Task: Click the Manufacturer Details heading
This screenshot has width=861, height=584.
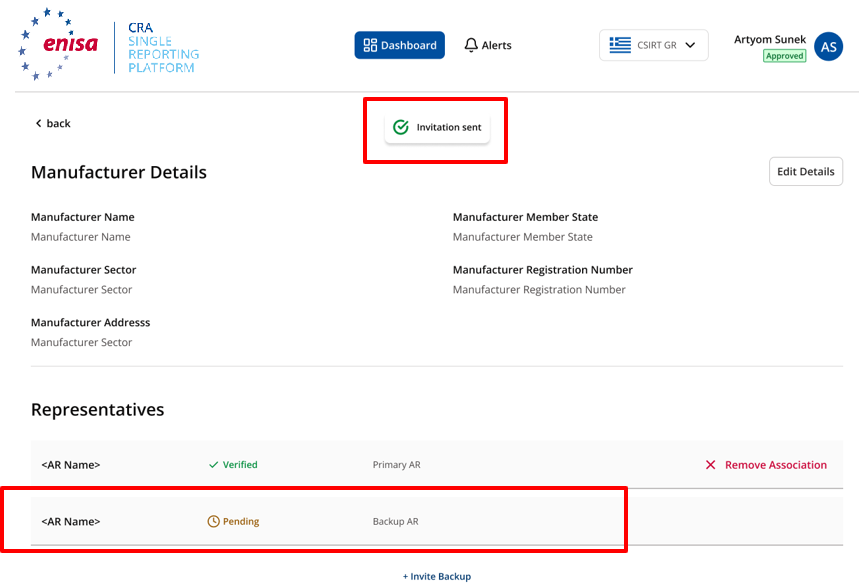Action: point(119,172)
